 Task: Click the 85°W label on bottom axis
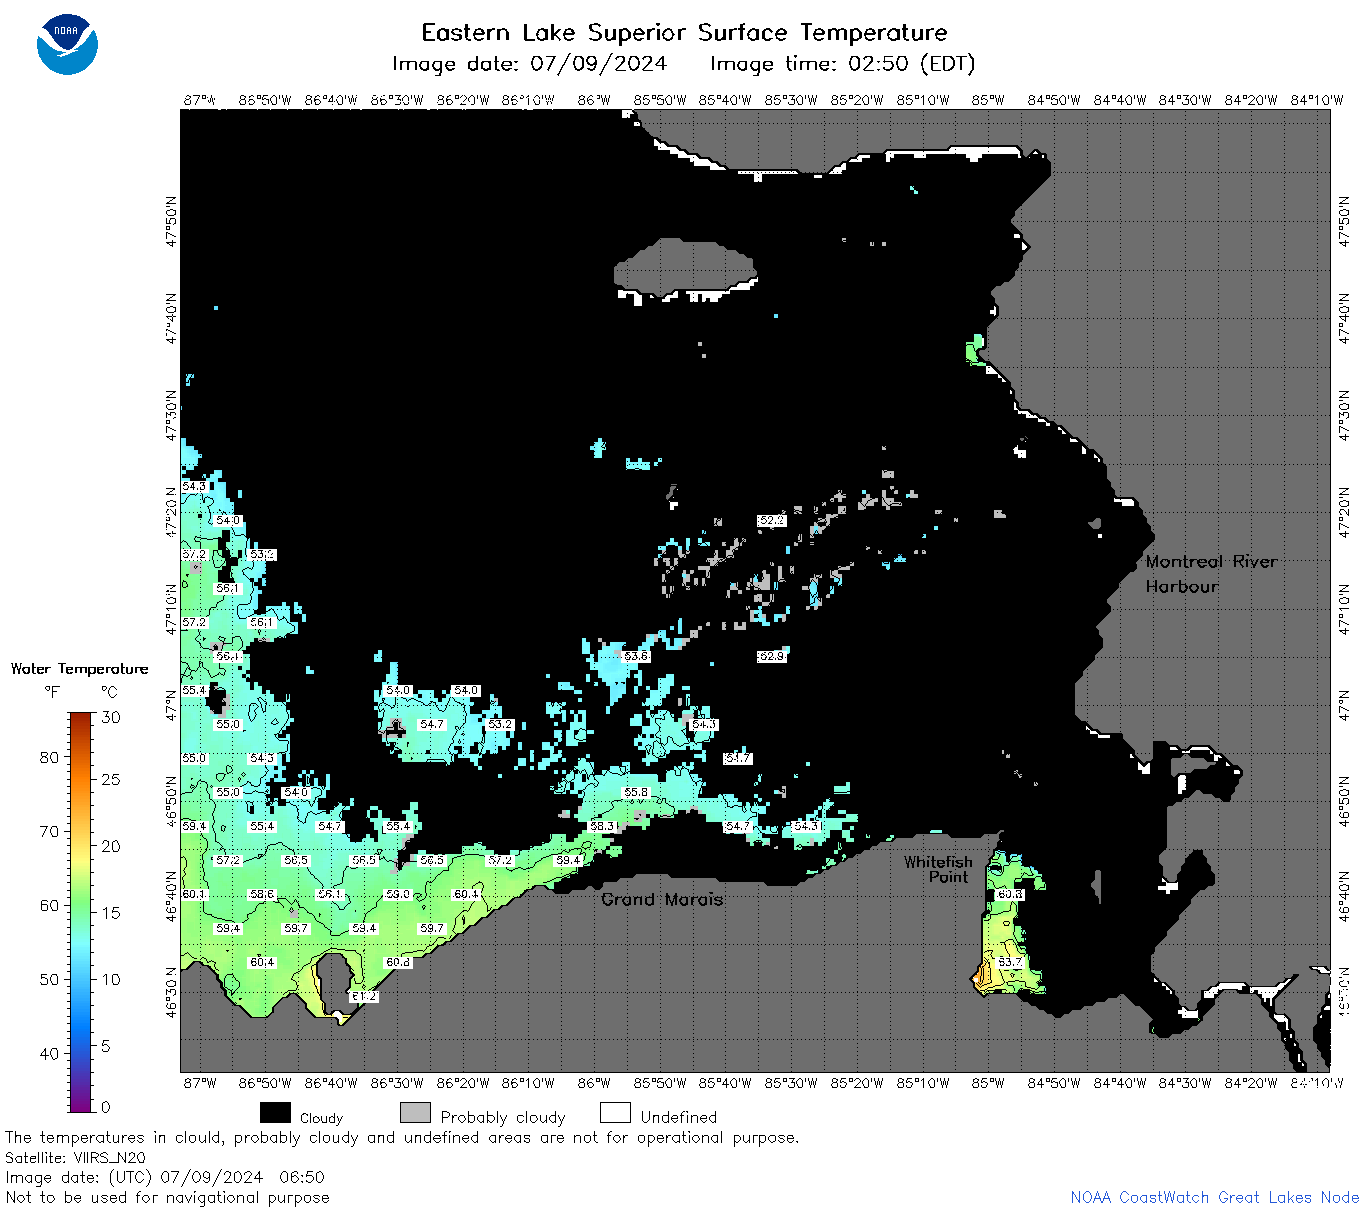(988, 1083)
